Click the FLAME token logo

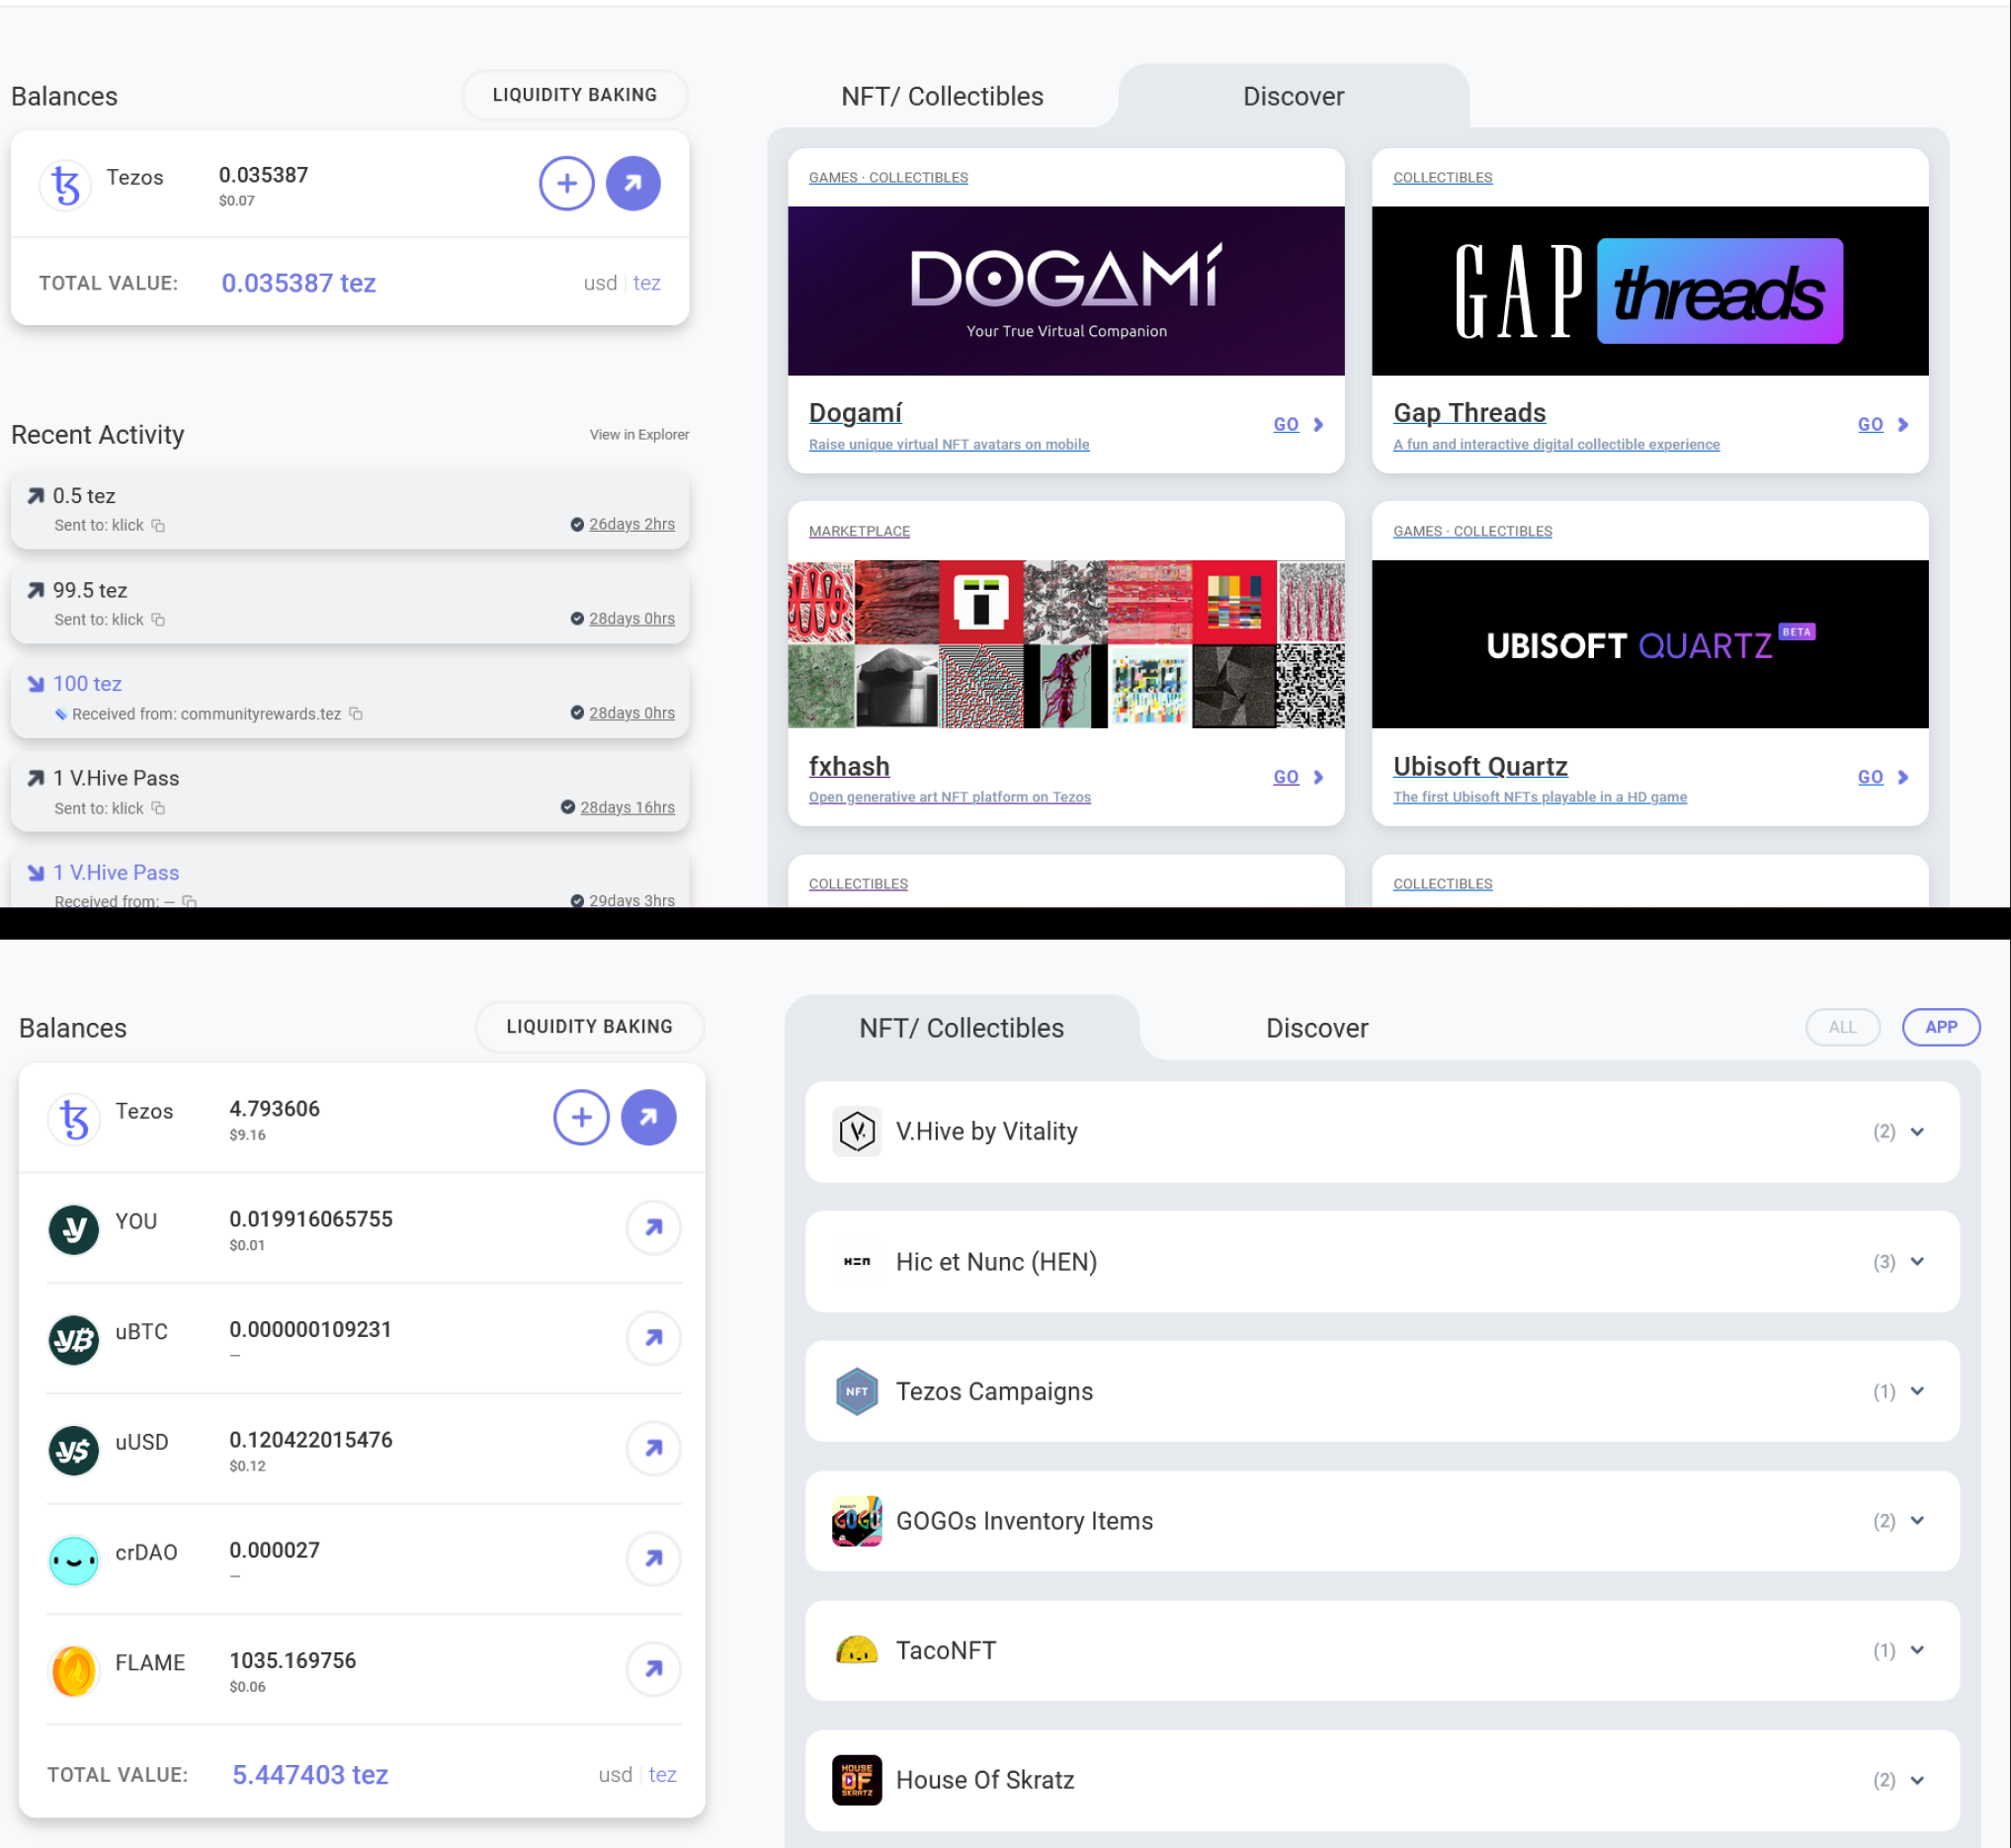(x=74, y=1670)
